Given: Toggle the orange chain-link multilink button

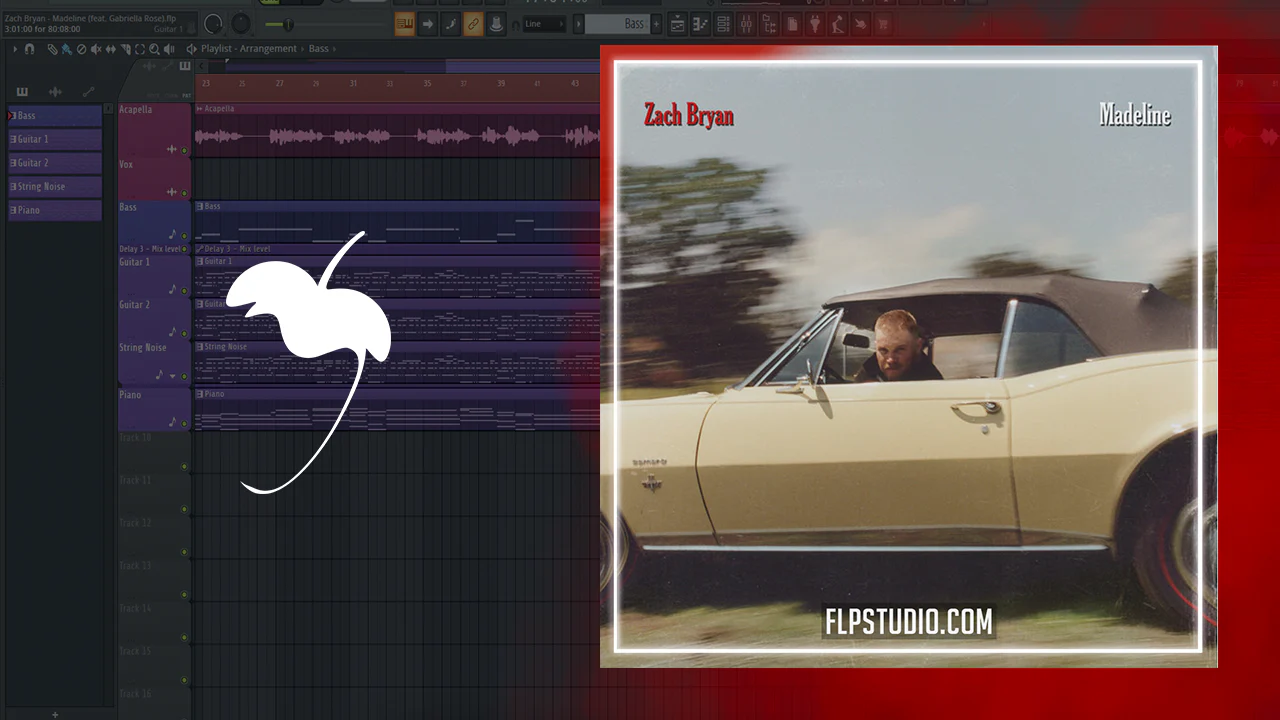Looking at the screenshot, I should coord(473,24).
